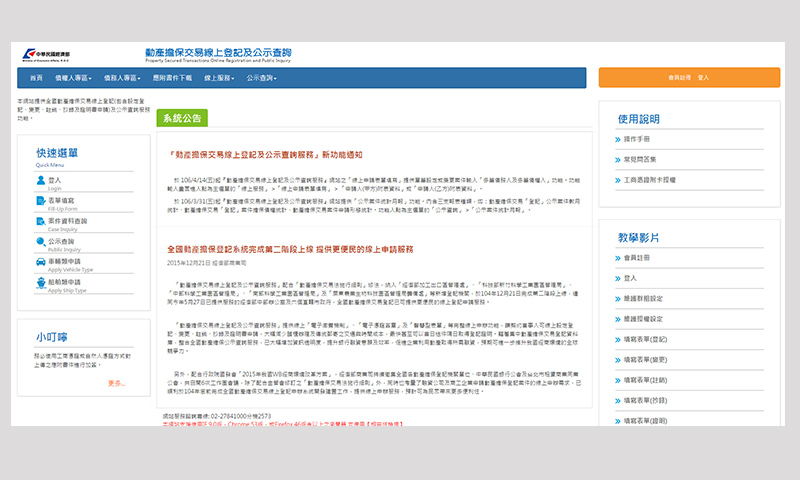Click the Fill-Up Form document icon
Image resolution: width=800 pixels, height=480 pixels.
pyautogui.click(x=41, y=201)
